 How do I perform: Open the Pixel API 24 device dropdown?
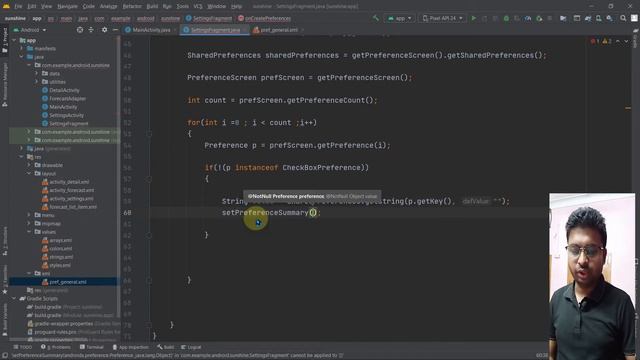442,18
